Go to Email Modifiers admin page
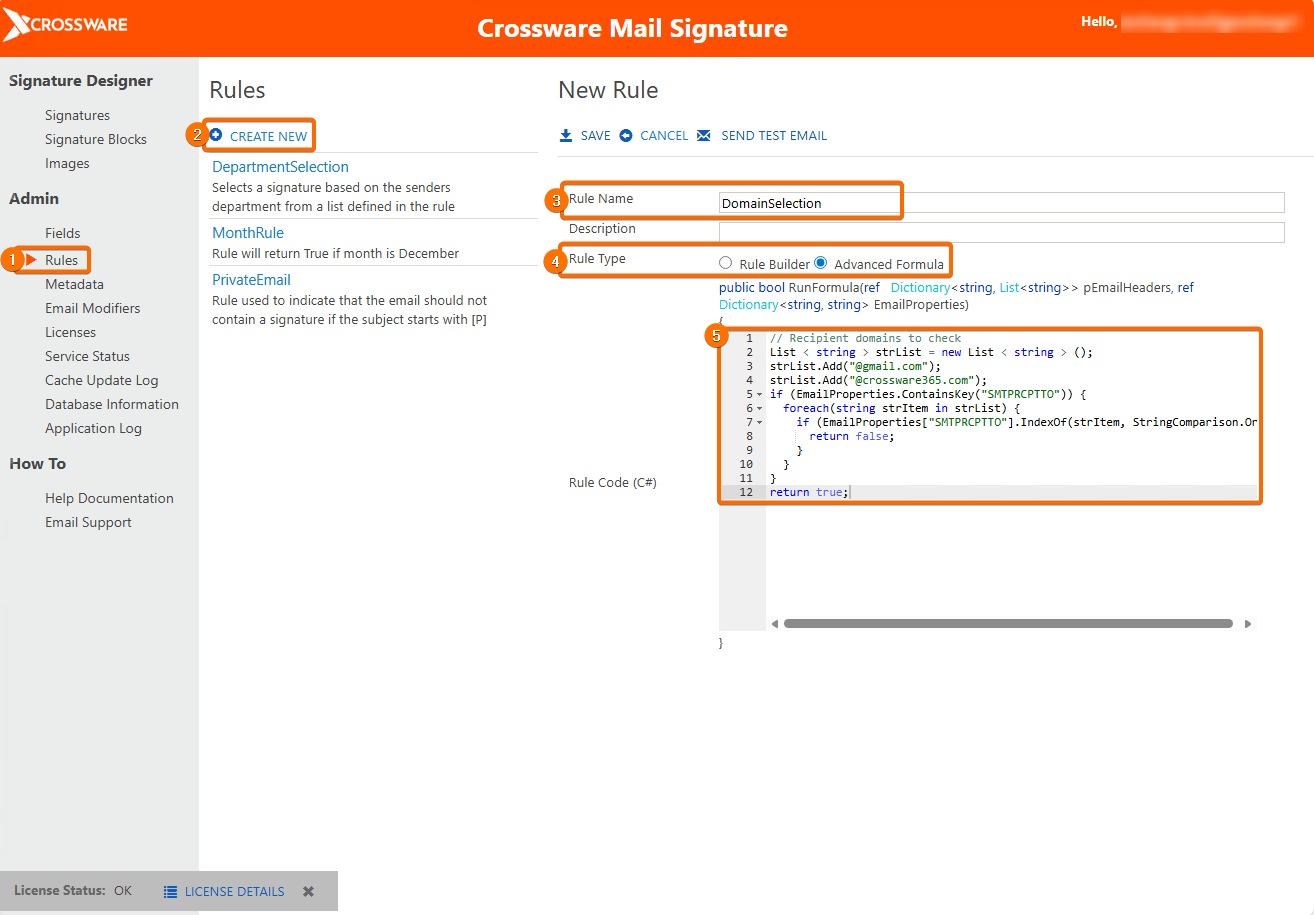This screenshot has width=1314, height=915. click(92, 308)
